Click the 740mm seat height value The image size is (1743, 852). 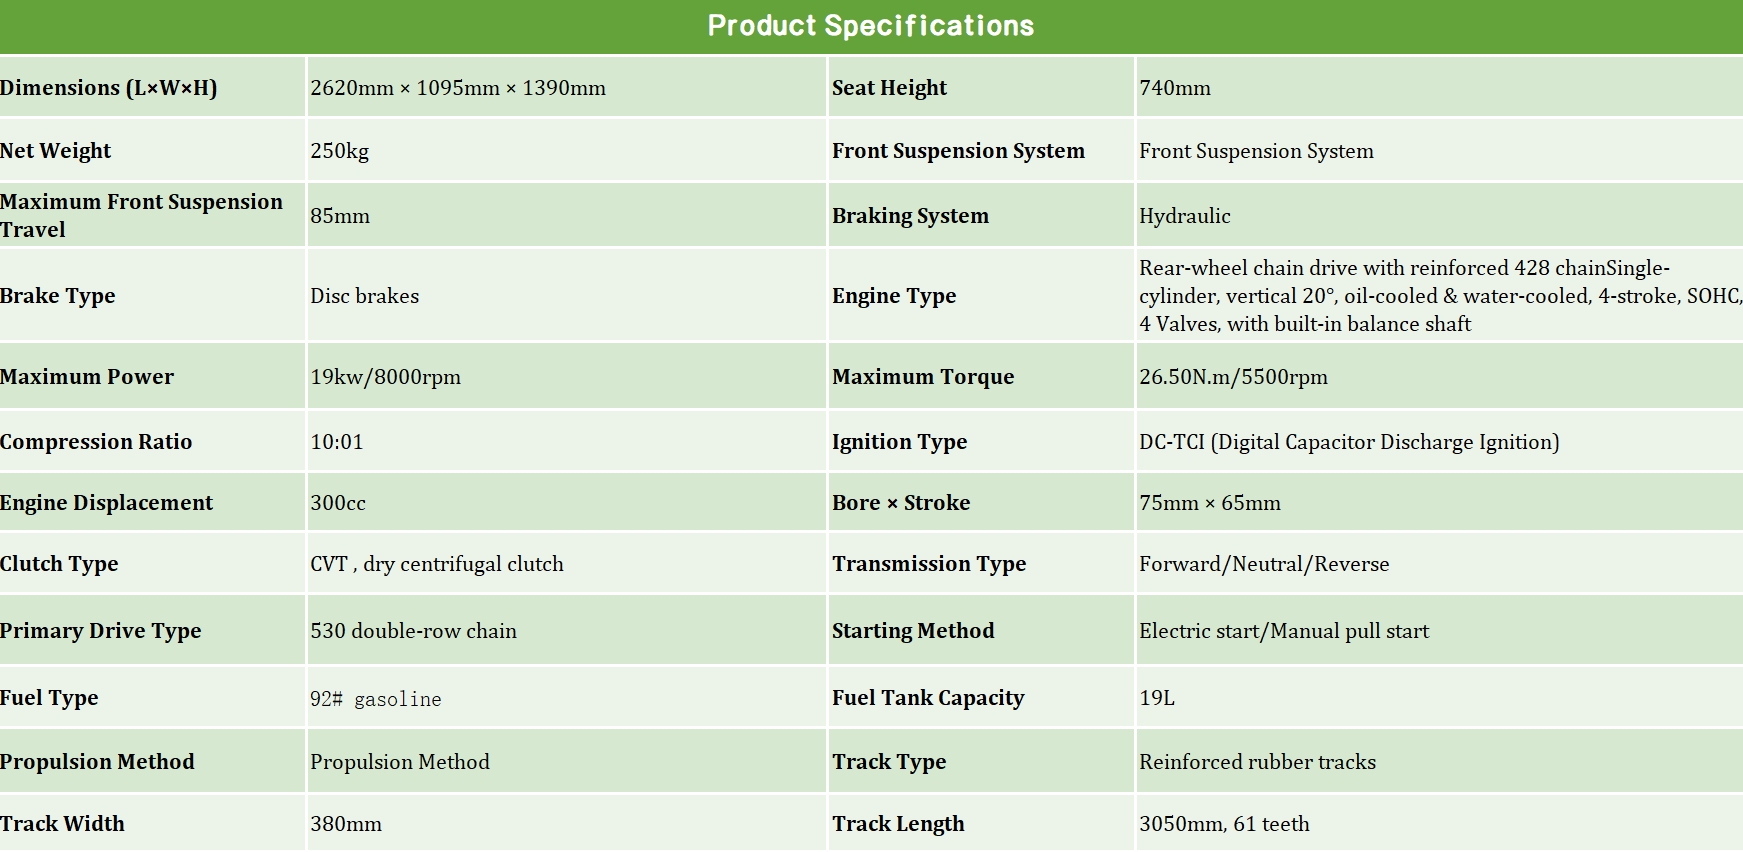[1175, 88]
